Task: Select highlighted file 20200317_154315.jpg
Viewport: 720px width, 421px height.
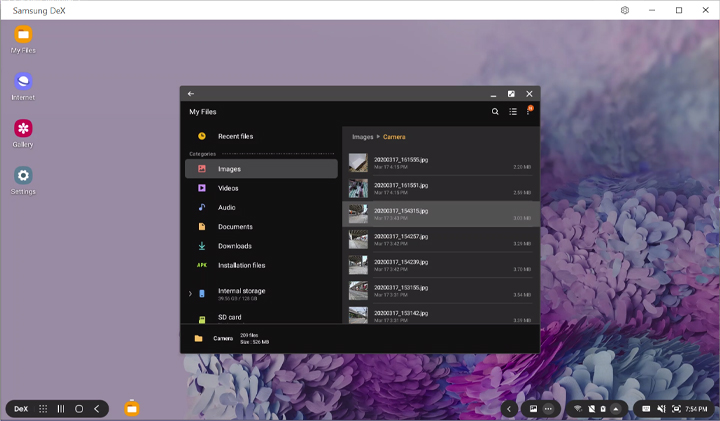Action: [441, 214]
